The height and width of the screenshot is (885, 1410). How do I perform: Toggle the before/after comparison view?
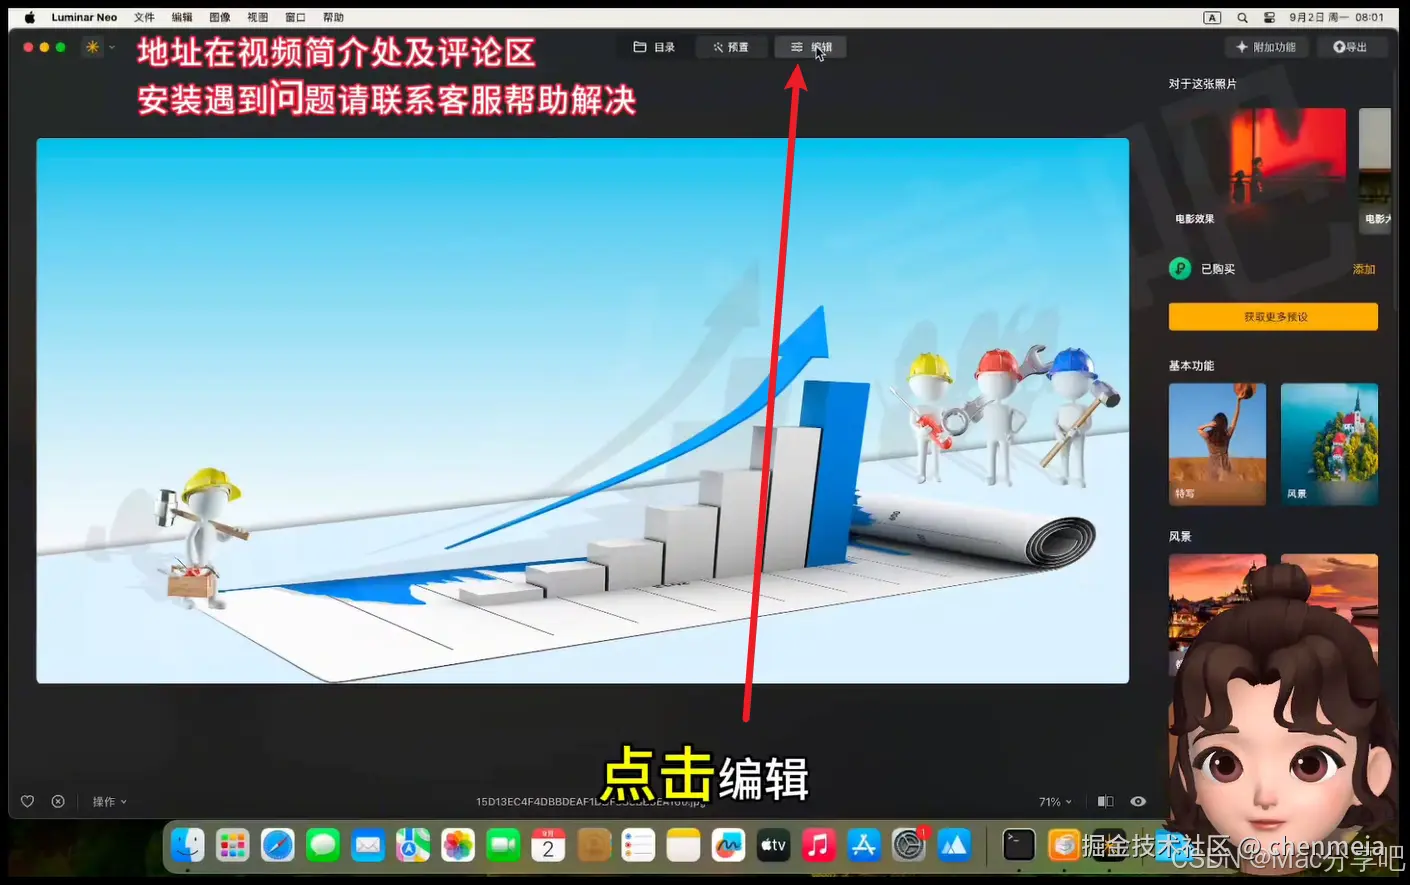(1104, 801)
